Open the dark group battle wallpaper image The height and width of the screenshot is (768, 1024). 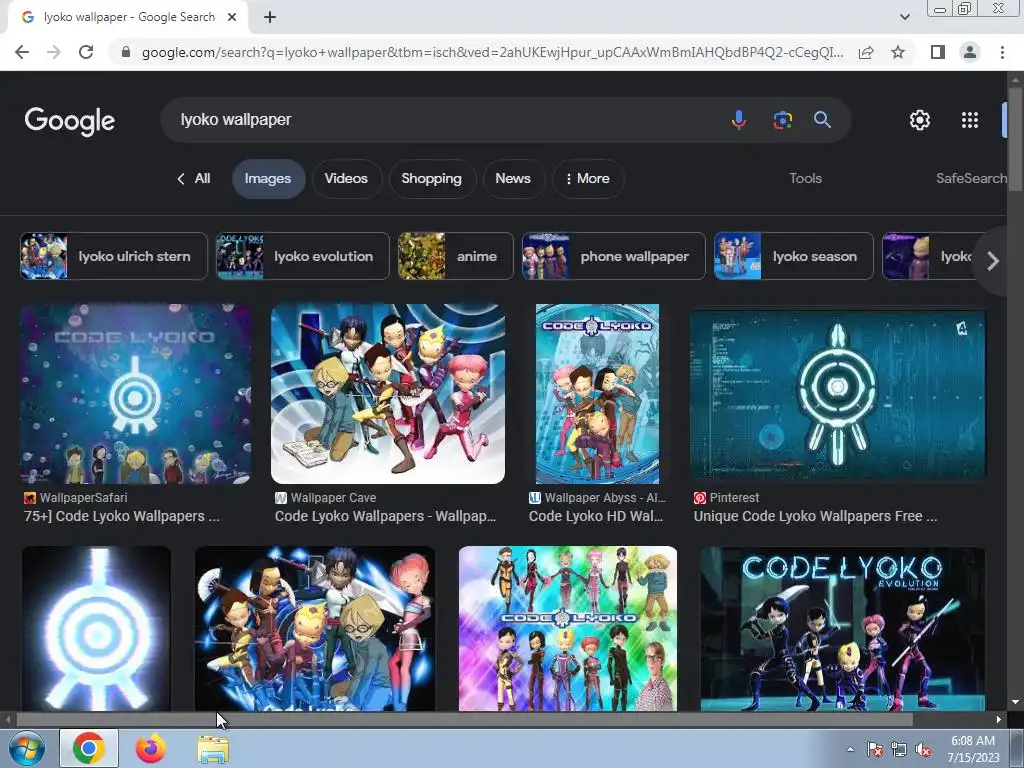315,629
